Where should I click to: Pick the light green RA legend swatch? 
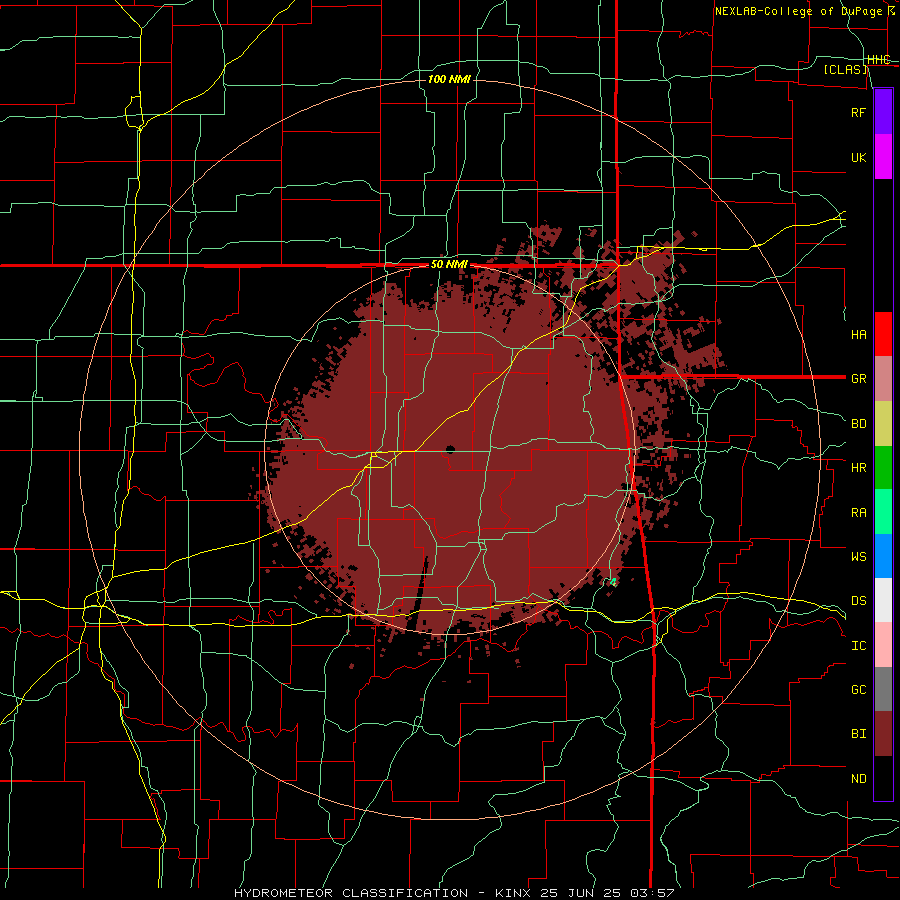click(883, 512)
